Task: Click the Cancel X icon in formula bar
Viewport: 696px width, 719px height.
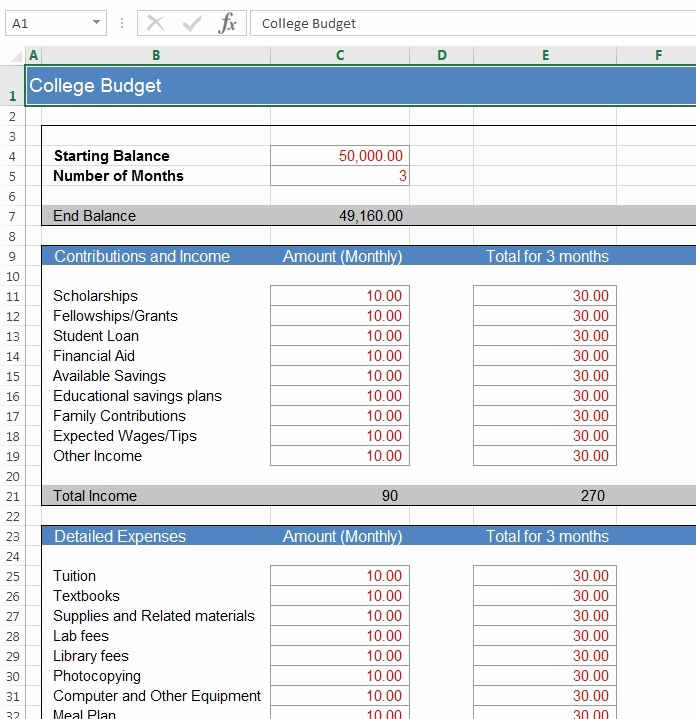Action: point(155,23)
